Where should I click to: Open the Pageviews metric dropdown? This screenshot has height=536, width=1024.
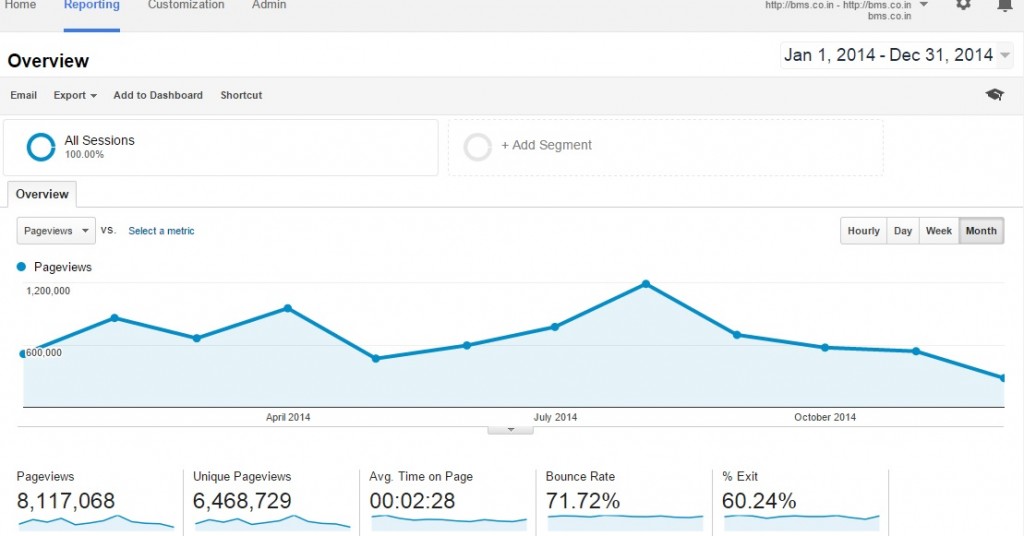click(x=57, y=231)
